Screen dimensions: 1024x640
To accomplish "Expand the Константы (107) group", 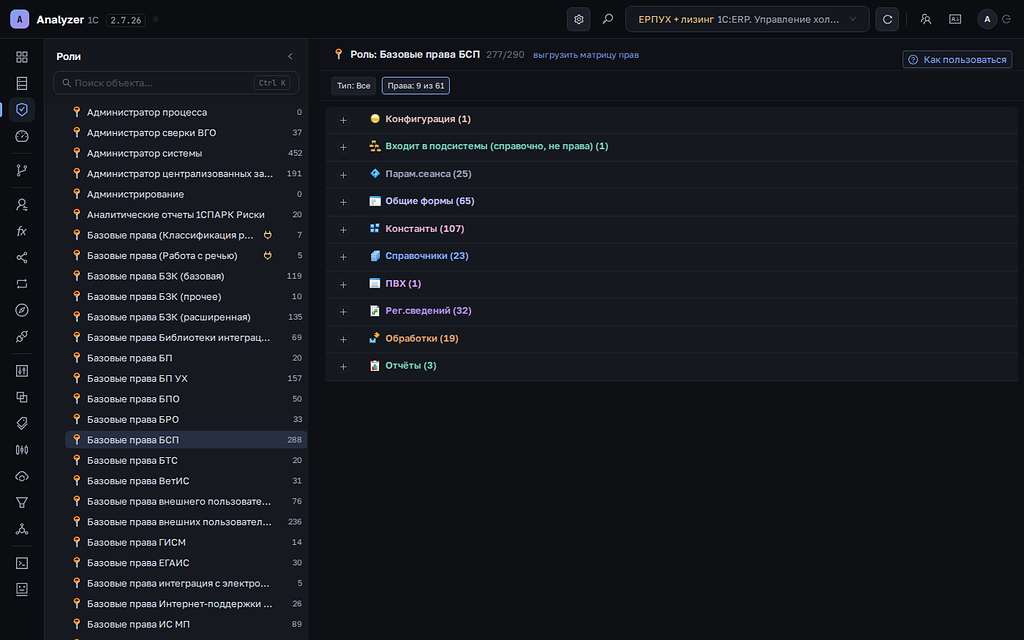I will coord(344,229).
